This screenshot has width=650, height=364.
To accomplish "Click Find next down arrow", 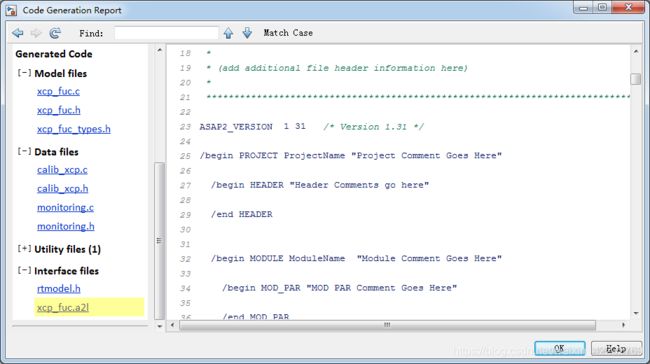I will 247,33.
